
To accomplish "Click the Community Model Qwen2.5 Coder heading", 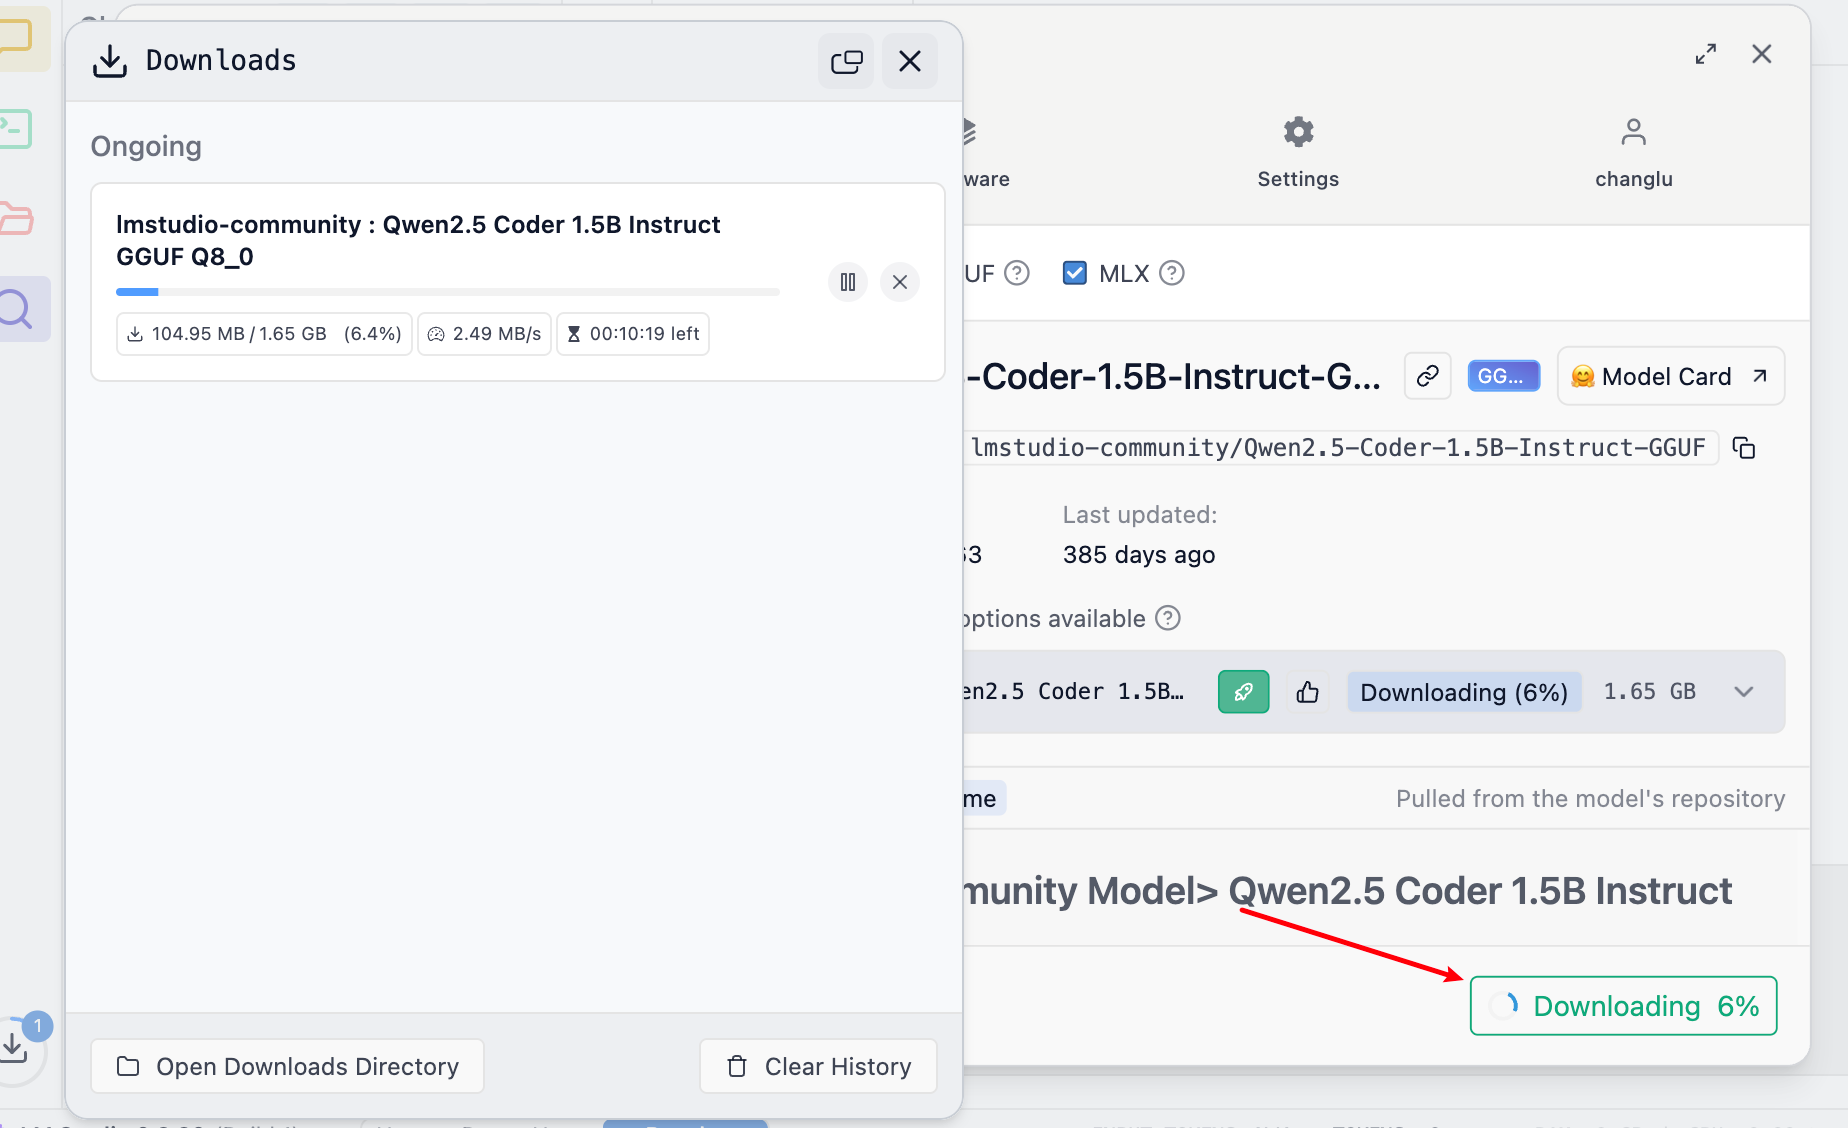I will coord(1348,890).
